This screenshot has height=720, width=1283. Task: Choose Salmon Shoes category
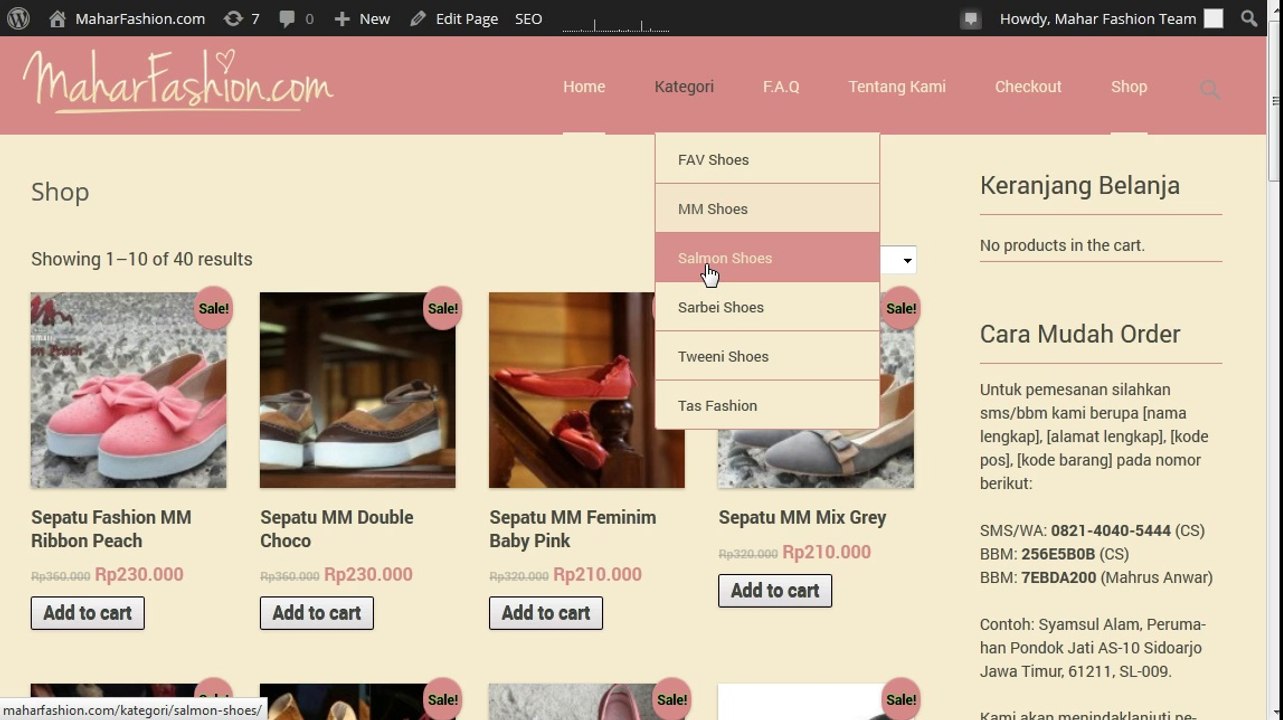[x=767, y=257]
